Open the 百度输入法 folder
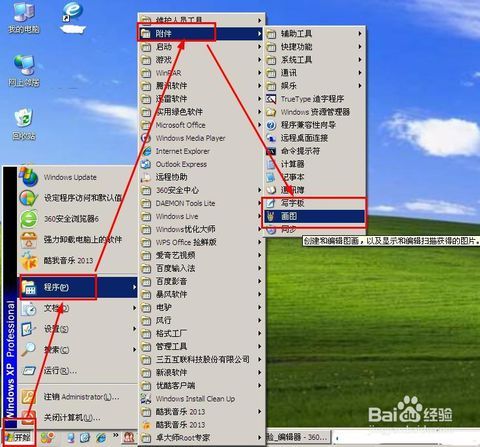 (201, 268)
